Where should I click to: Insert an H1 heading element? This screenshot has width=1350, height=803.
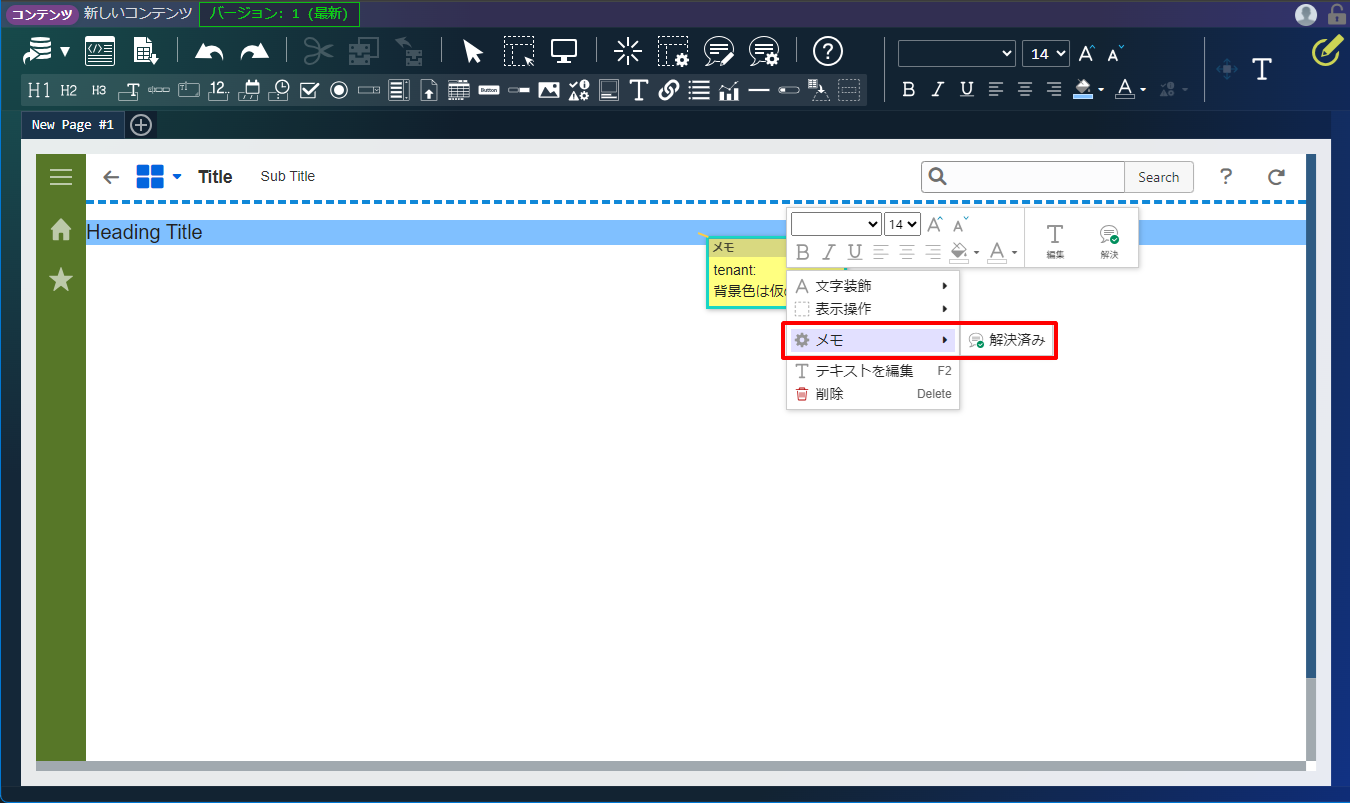tap(39, 90)
